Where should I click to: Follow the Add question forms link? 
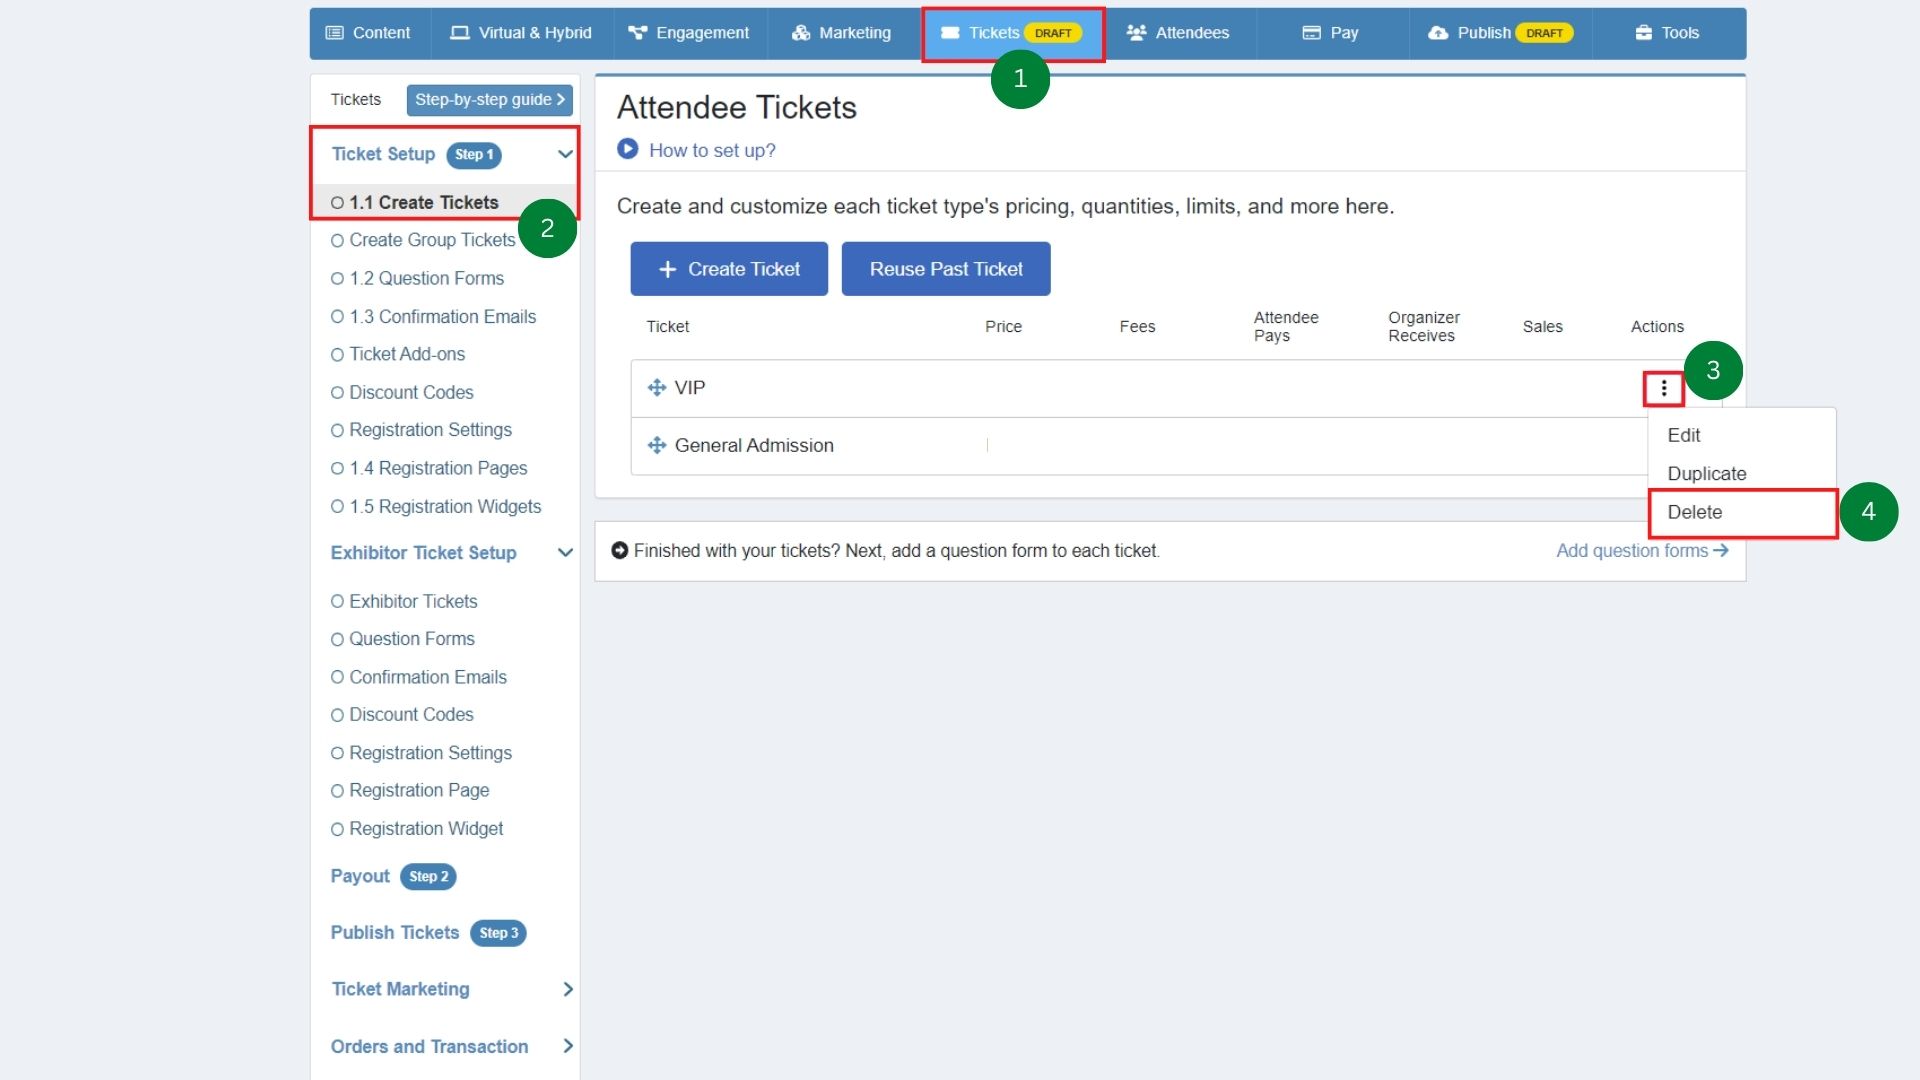(x=1633, y=550)
